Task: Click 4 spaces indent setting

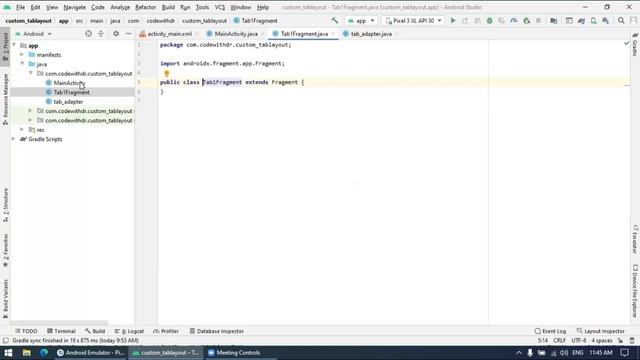Action: (x=602, y=340)
